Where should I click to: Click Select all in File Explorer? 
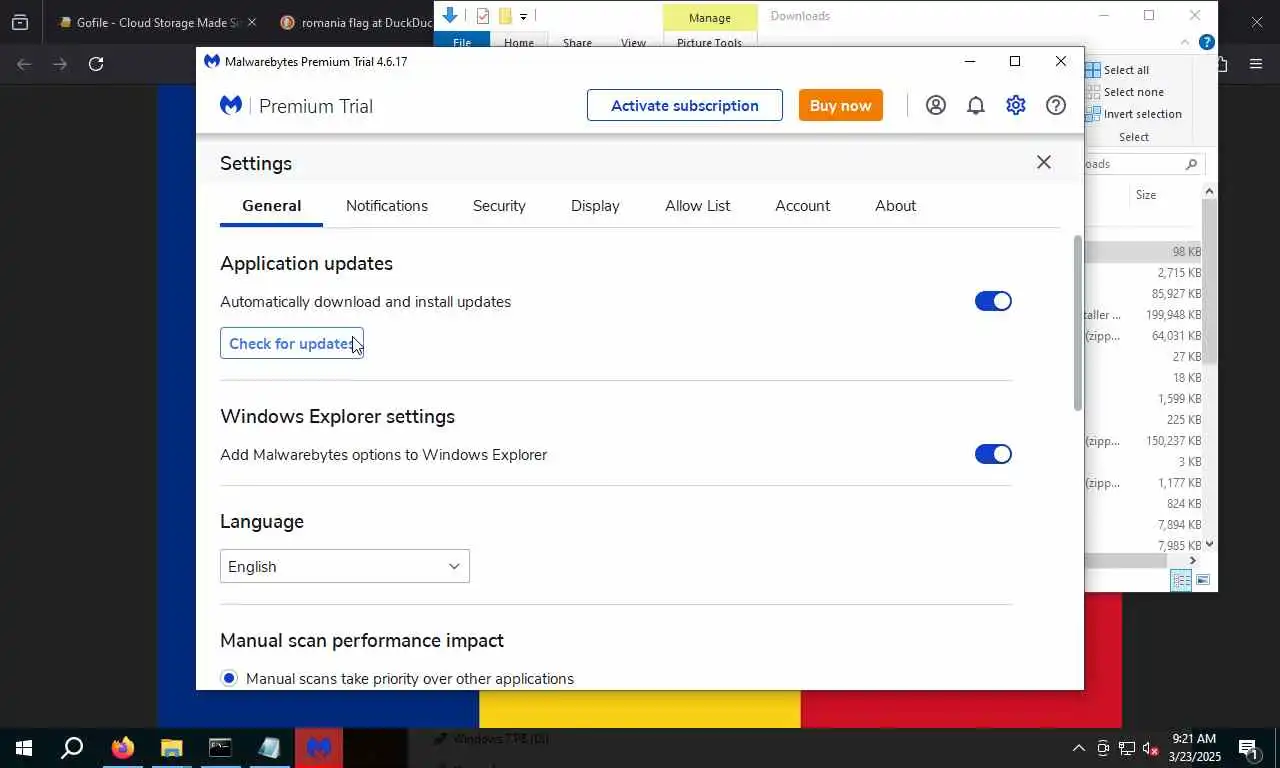[x=1117, y=70]
